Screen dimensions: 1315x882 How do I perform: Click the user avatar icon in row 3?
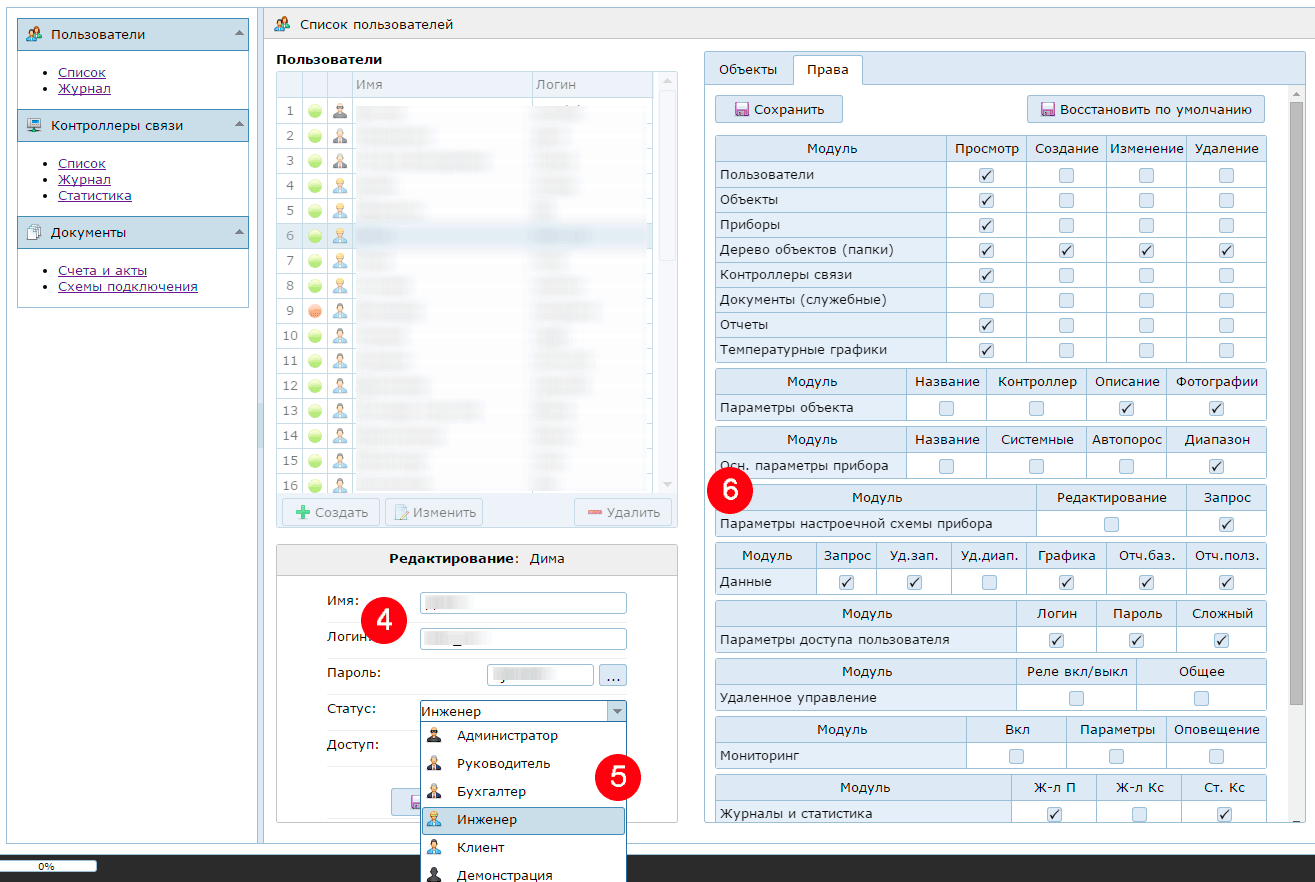point(340,161)
